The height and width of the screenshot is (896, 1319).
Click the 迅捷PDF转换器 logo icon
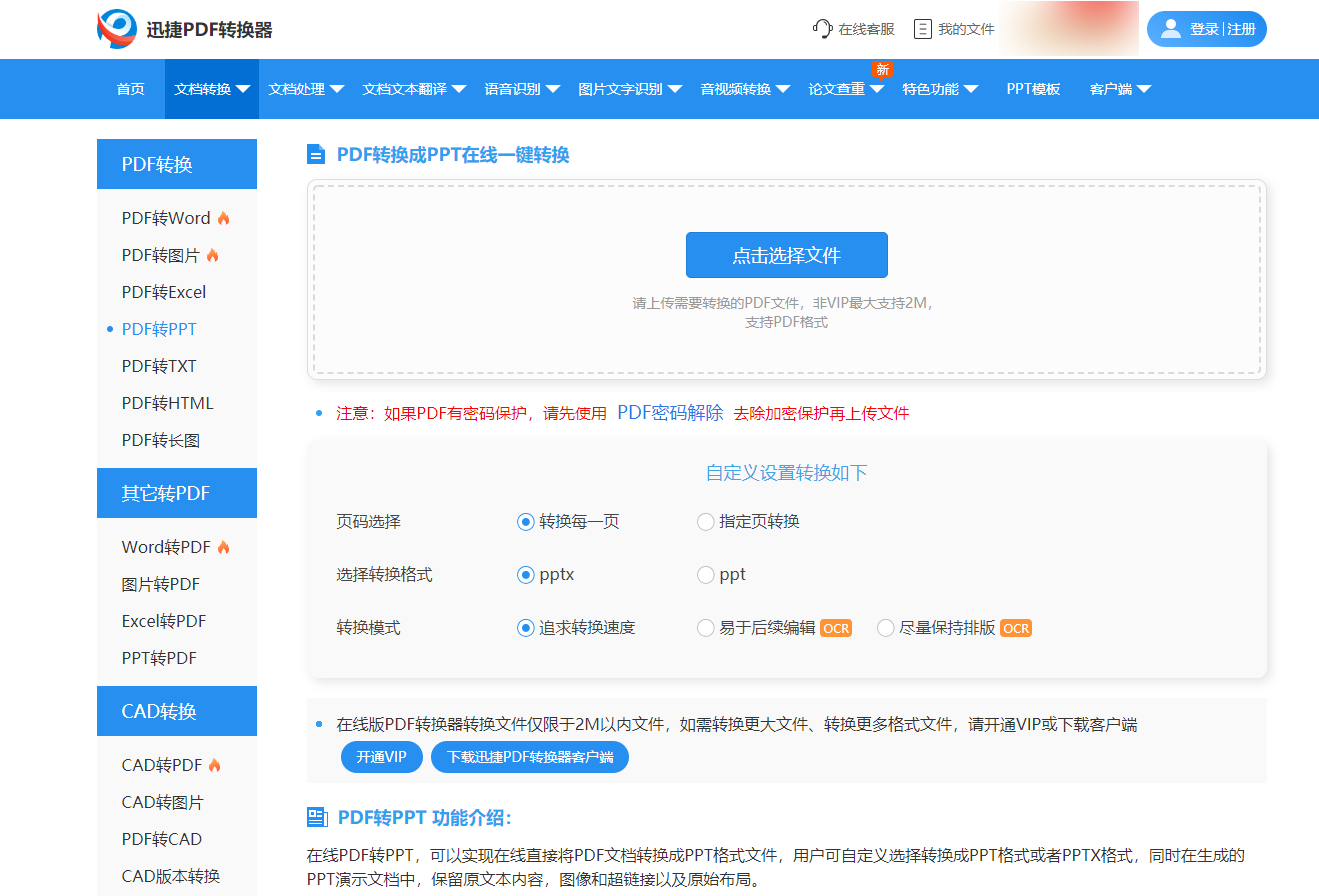(117, 29)
